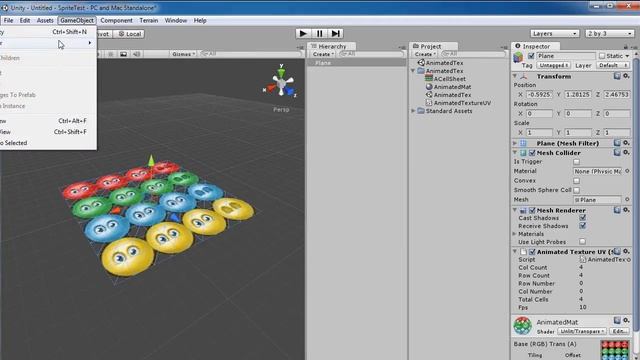This screenshot has width=640, height=360.
Task: Open the AnimatedMat material help book icon
Action: [617, 321]
